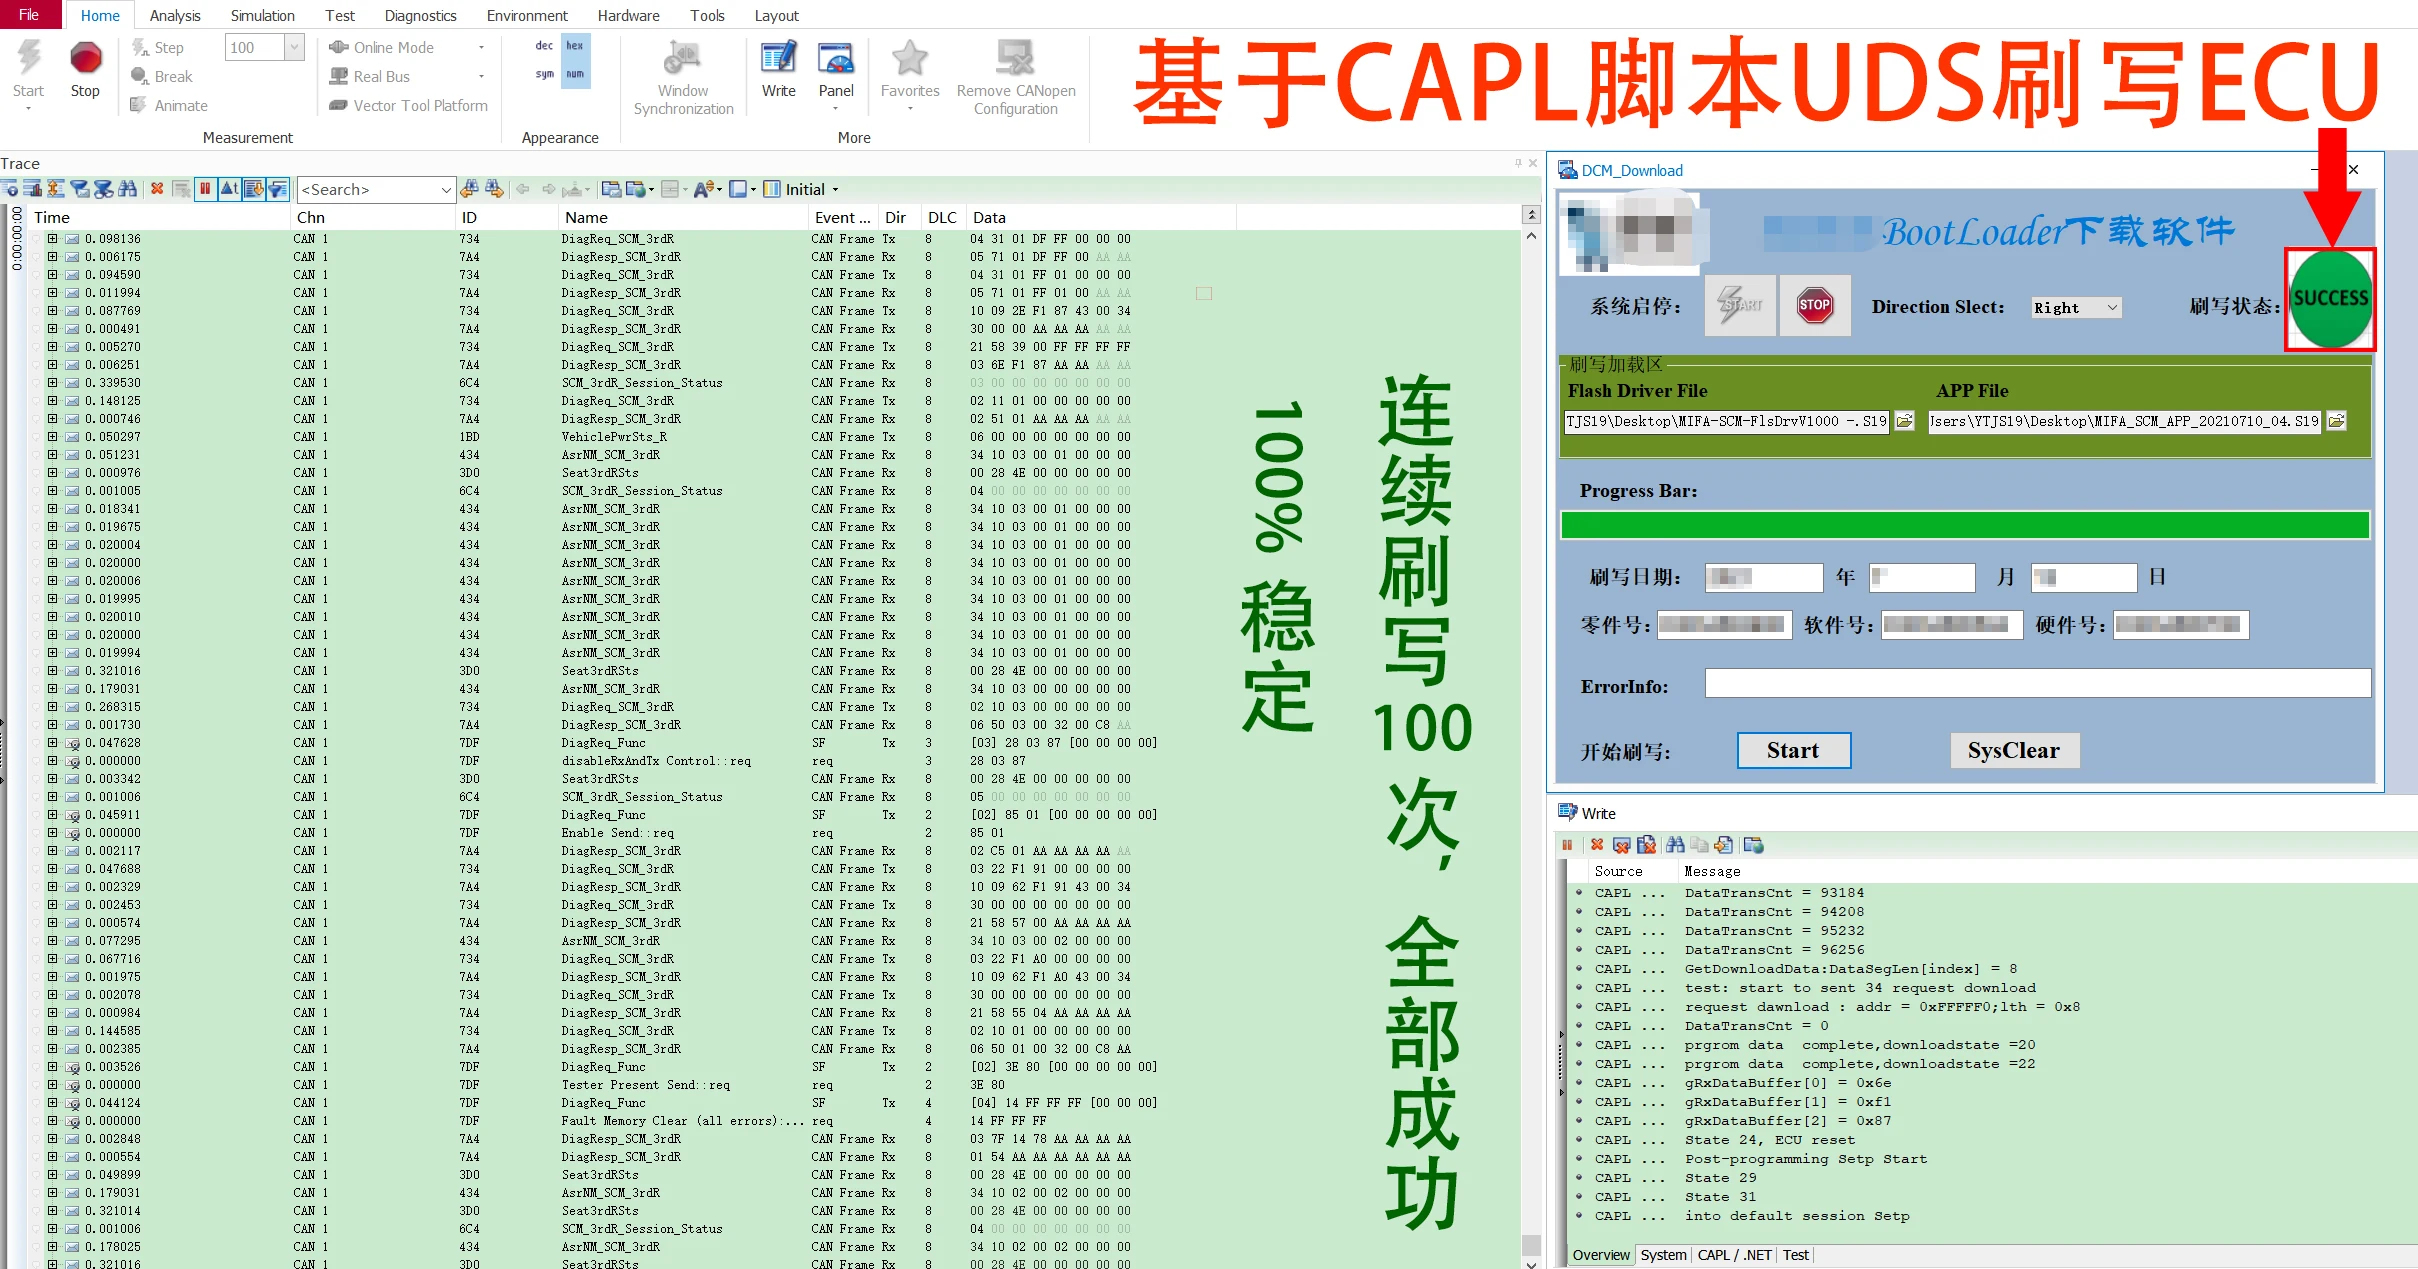Toggle symbolic sym display mode

pos(545,74)
